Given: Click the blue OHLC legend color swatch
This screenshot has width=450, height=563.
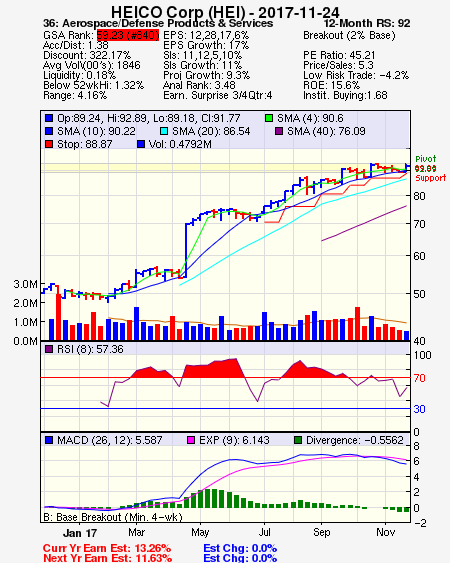Looking at the screenshot, I should 49,118.
